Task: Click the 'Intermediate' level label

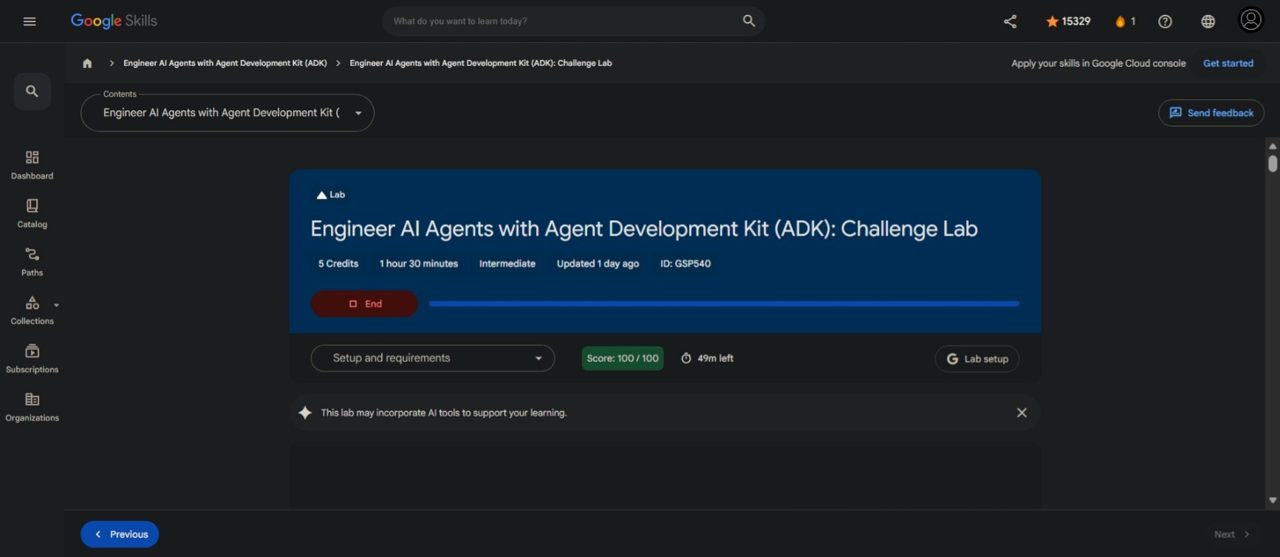Action: point(507,264)
